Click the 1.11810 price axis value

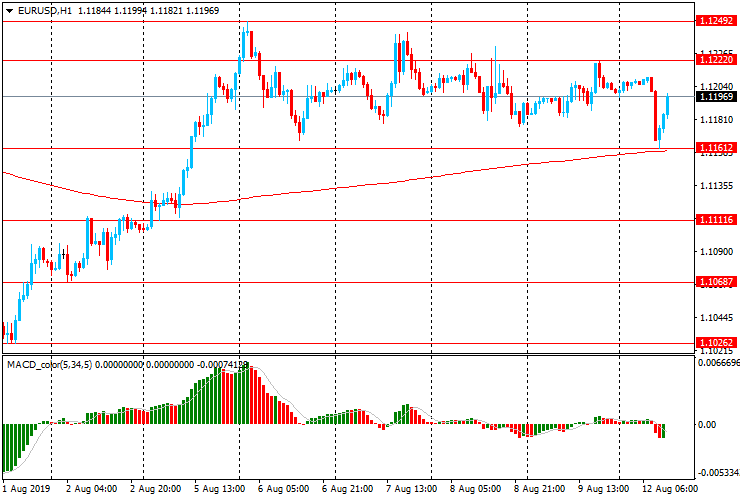pyautogui.click(x=716, y=120)
